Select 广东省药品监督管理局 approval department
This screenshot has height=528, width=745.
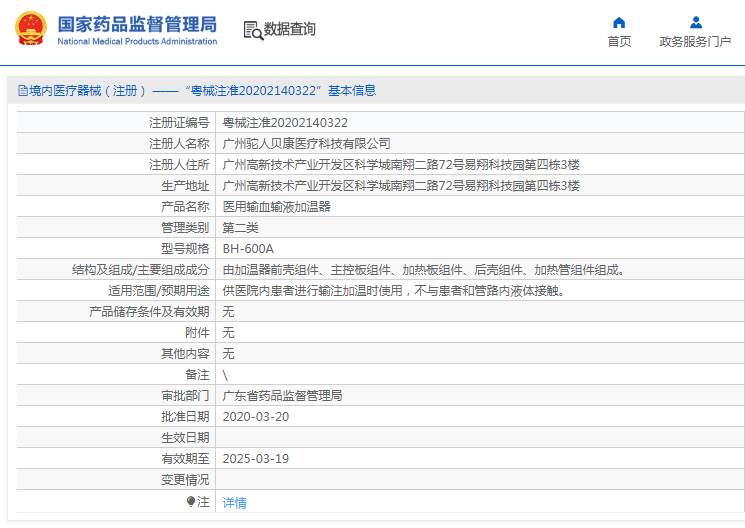[282, 395]
